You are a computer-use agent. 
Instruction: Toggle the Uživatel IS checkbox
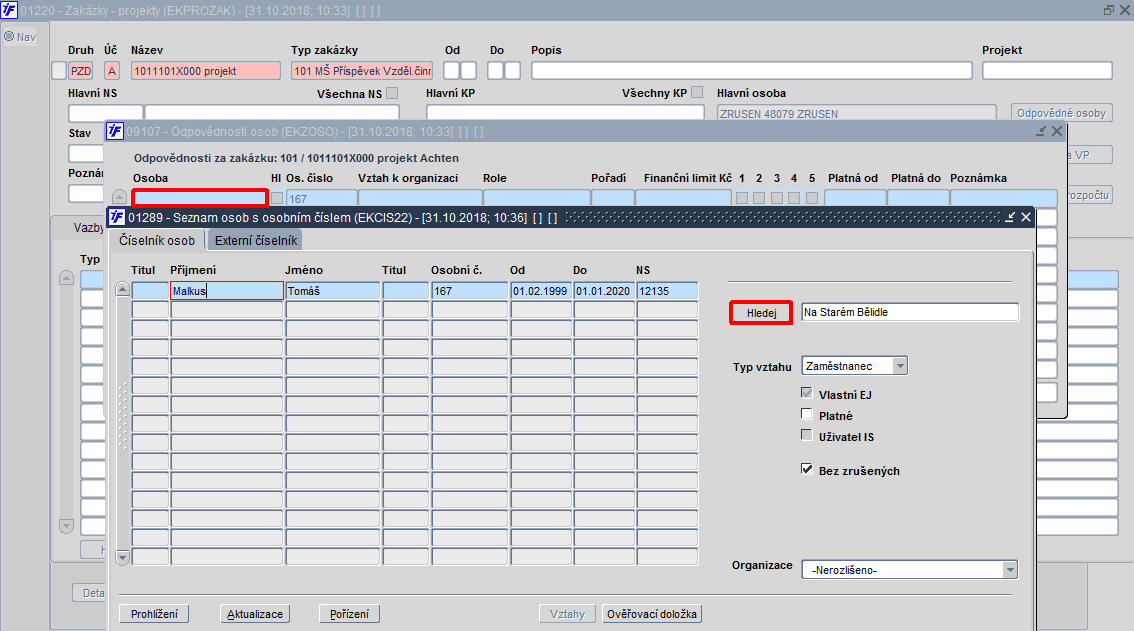click(x=806, y=435)
